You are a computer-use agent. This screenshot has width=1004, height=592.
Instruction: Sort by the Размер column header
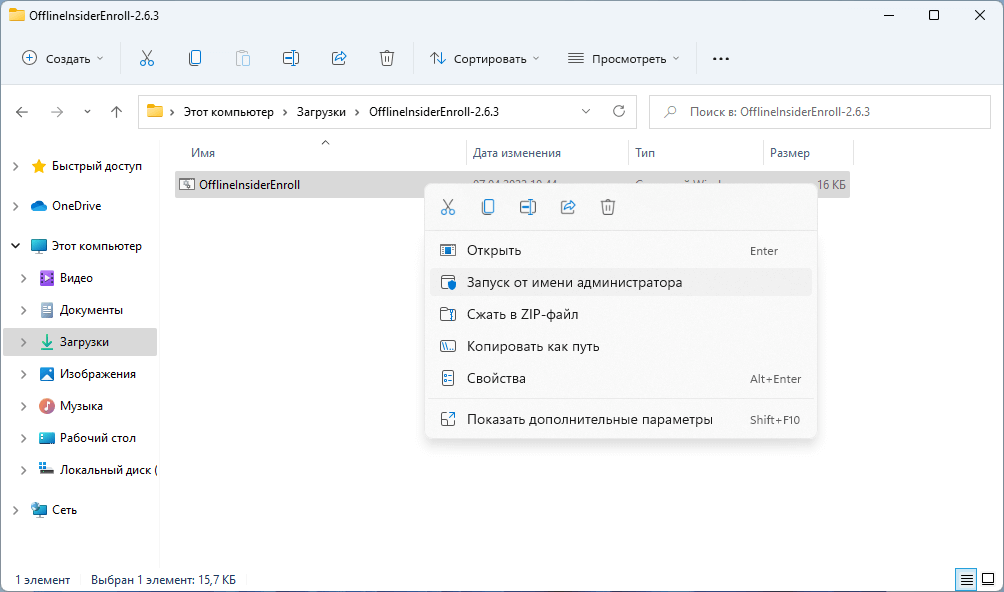click(789, 152)
